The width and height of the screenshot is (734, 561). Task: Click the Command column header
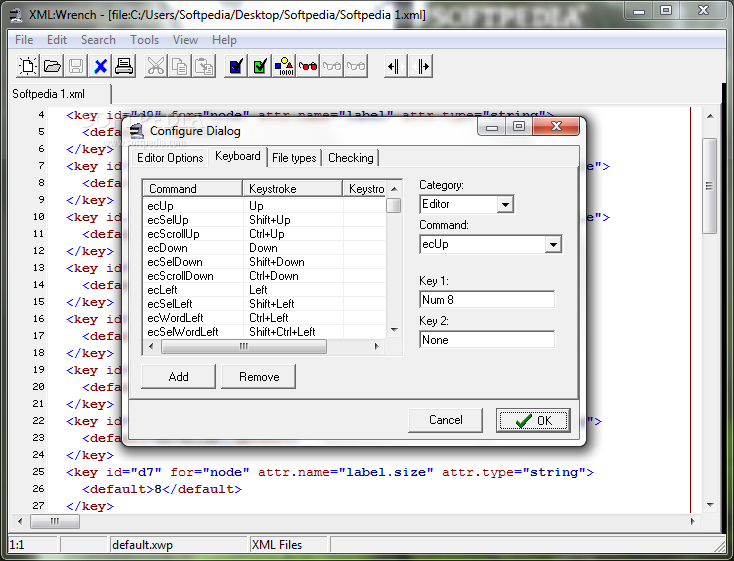(x=192, y=189)
